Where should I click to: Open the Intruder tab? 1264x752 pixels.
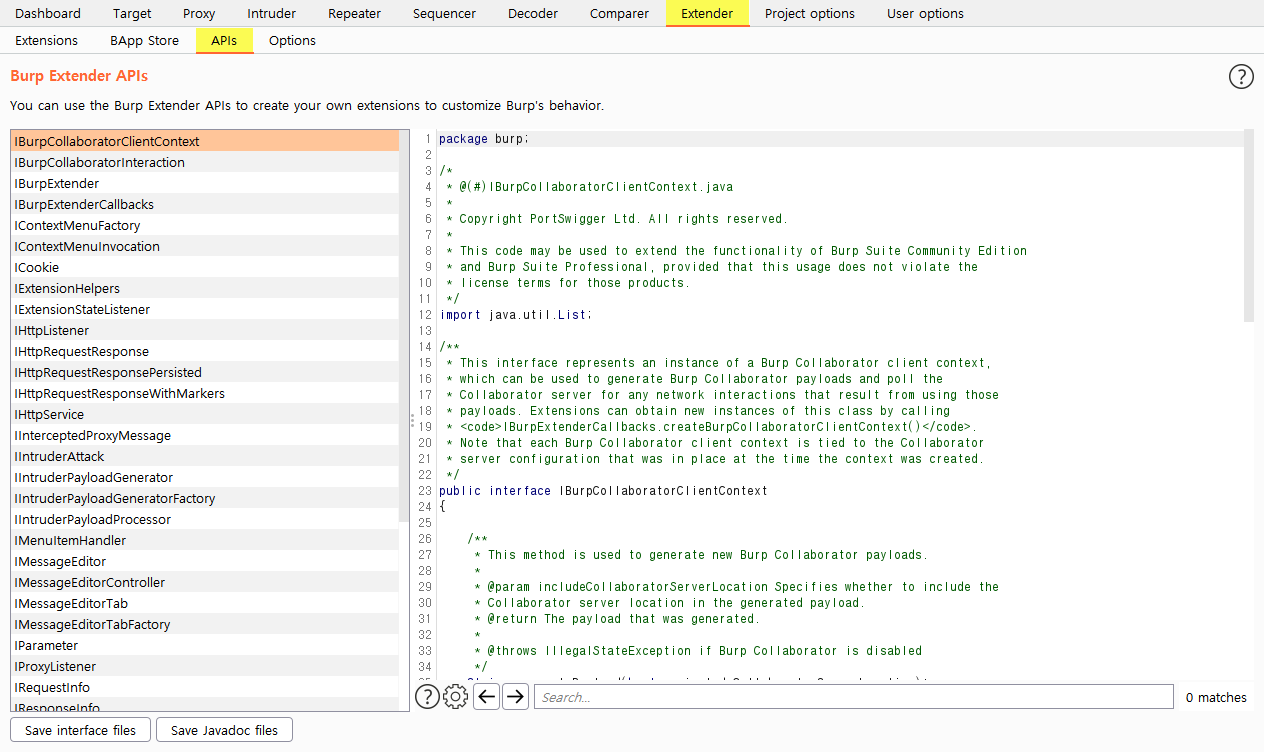[x=271, y=13]
